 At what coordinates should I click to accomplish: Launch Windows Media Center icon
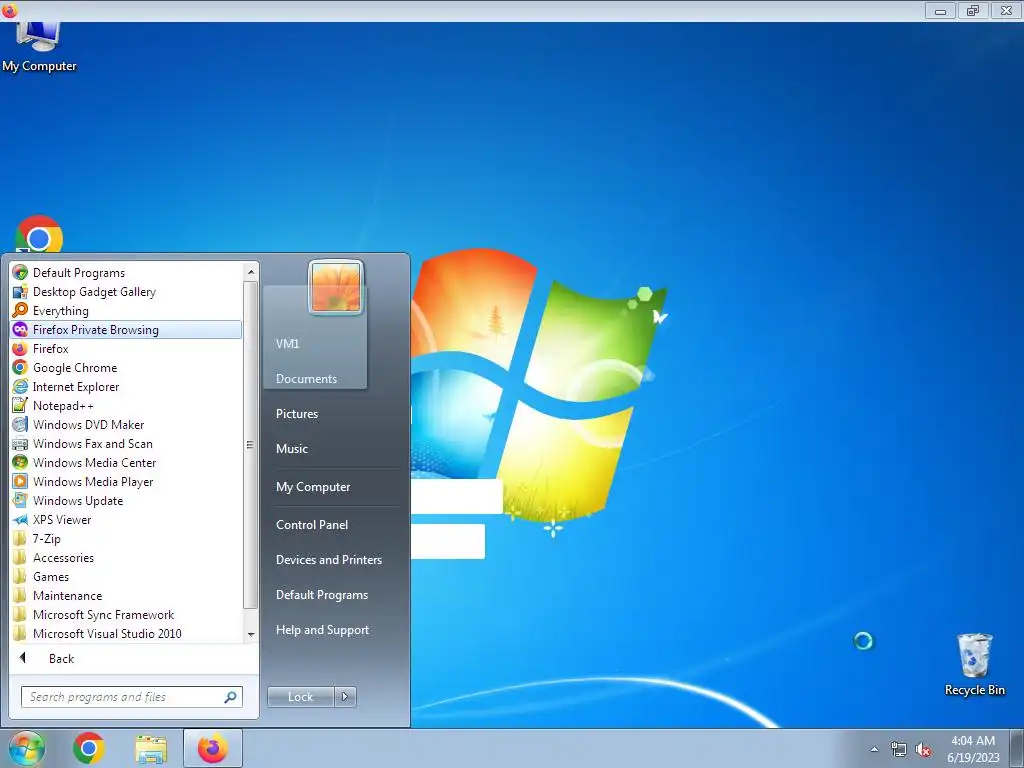[20, 462]
